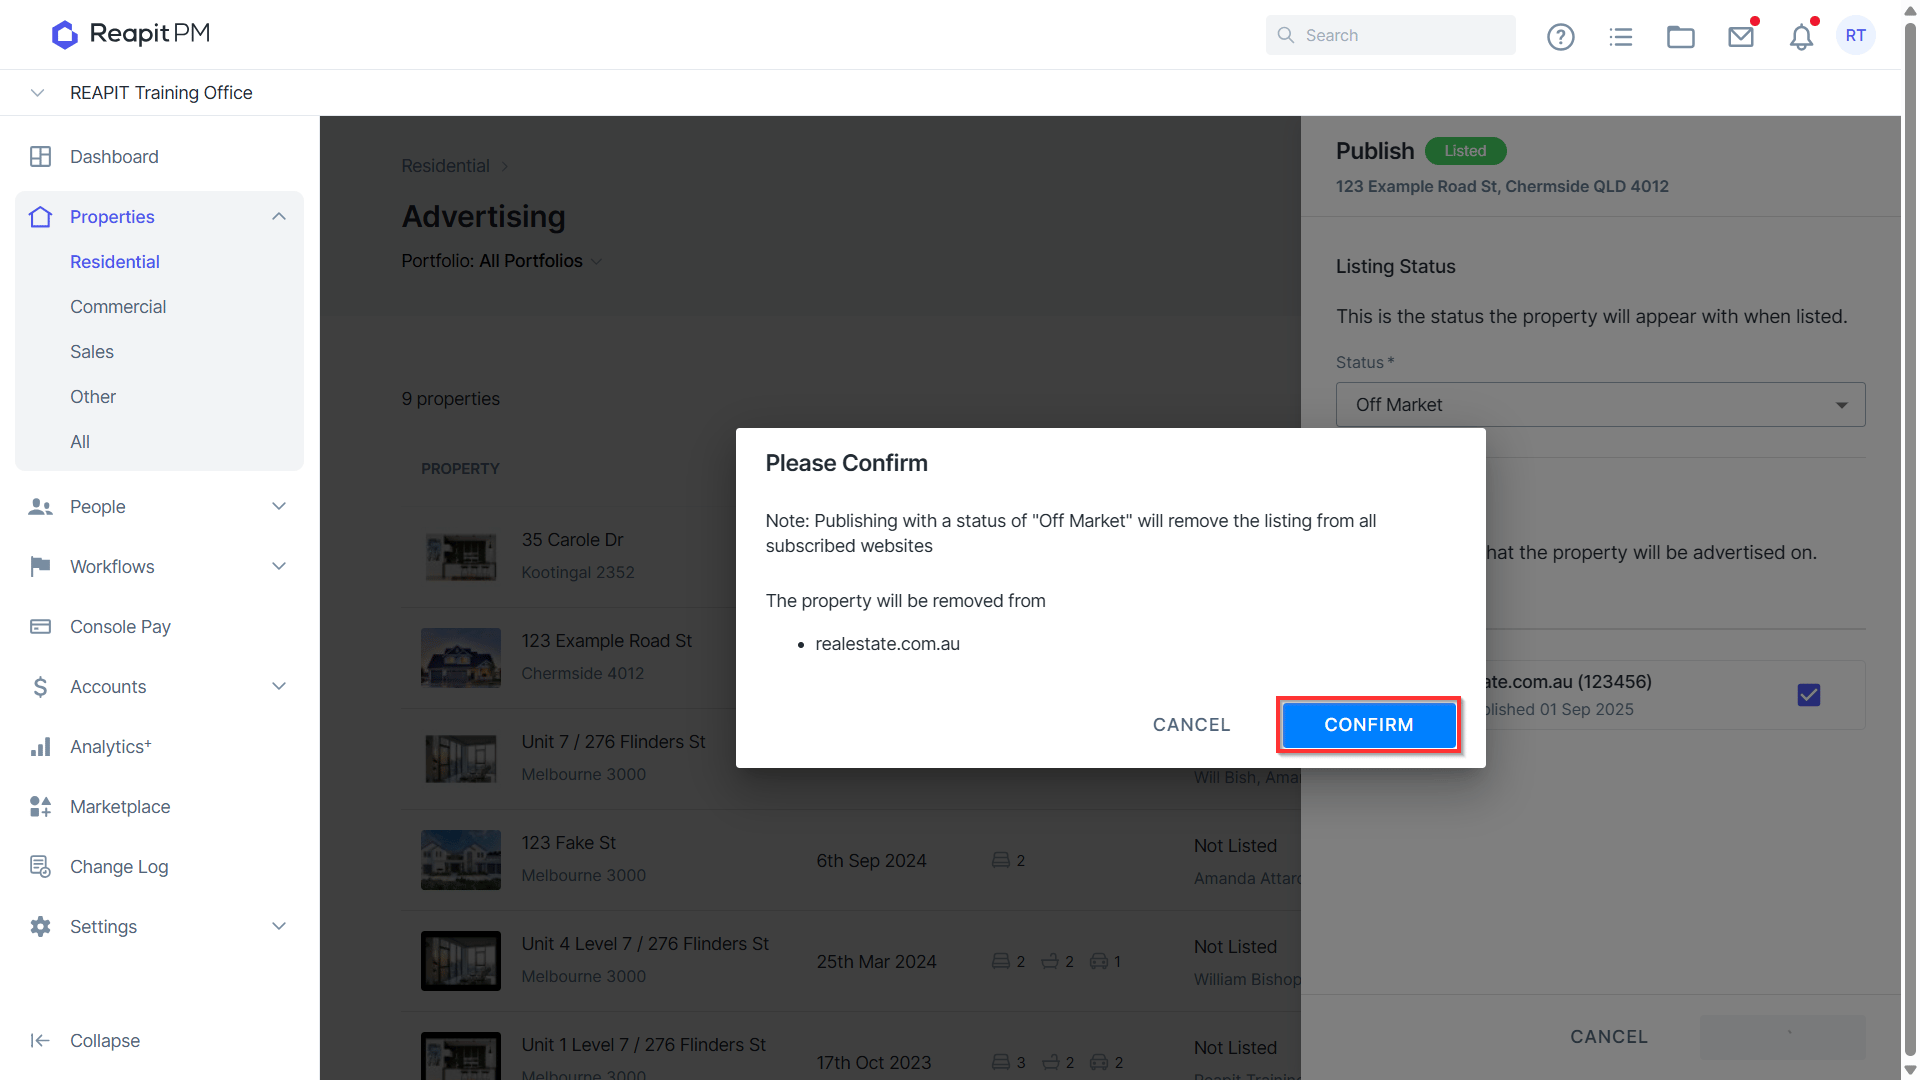The height and width of the screenshot is (1080, 1920).
Task: Open the Off Market status dropdown
Action: click(x=1600, y=405)
